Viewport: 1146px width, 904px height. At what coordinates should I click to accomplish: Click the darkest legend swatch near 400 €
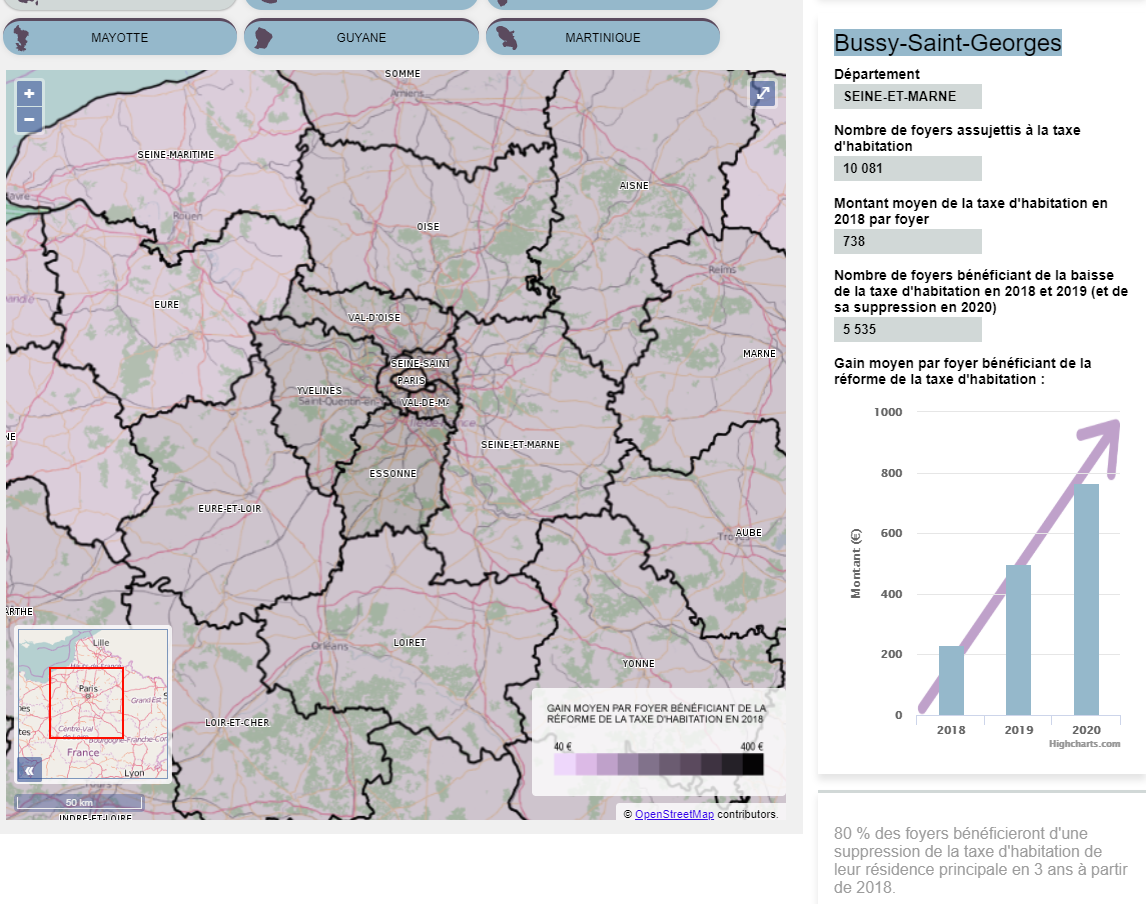pyautogui.click(x=752, y=765)
